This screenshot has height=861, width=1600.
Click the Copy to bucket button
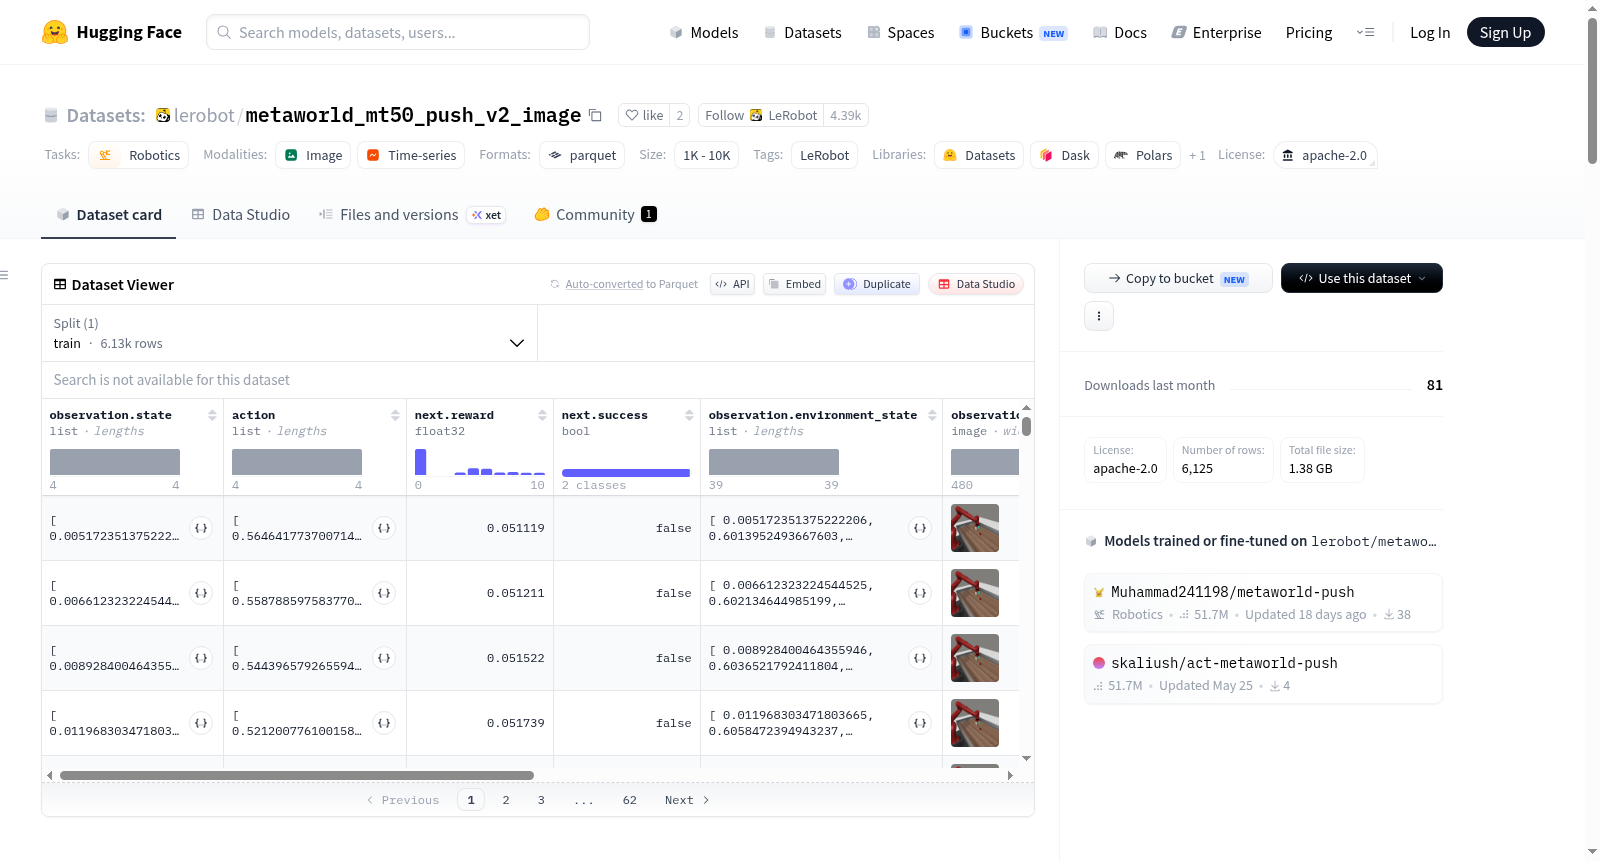click(x=1178, y=278)
